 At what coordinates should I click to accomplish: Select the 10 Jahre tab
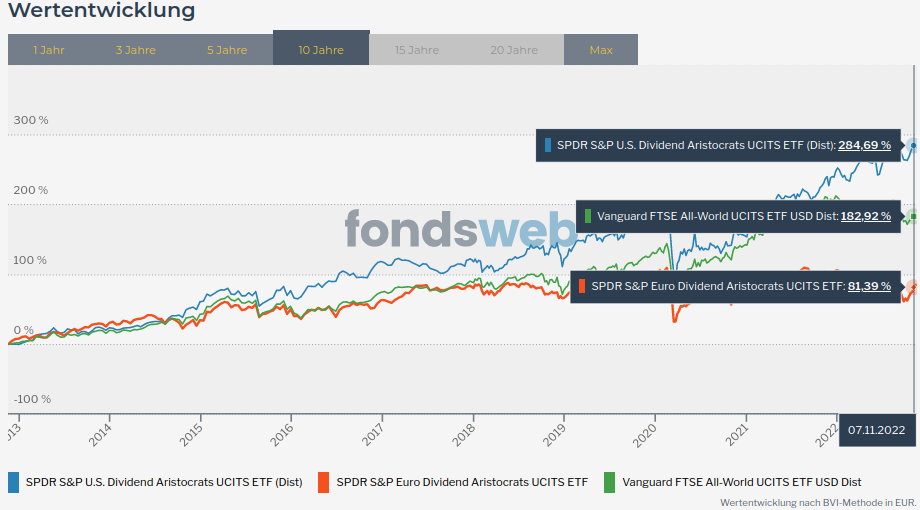click(321, 50)
